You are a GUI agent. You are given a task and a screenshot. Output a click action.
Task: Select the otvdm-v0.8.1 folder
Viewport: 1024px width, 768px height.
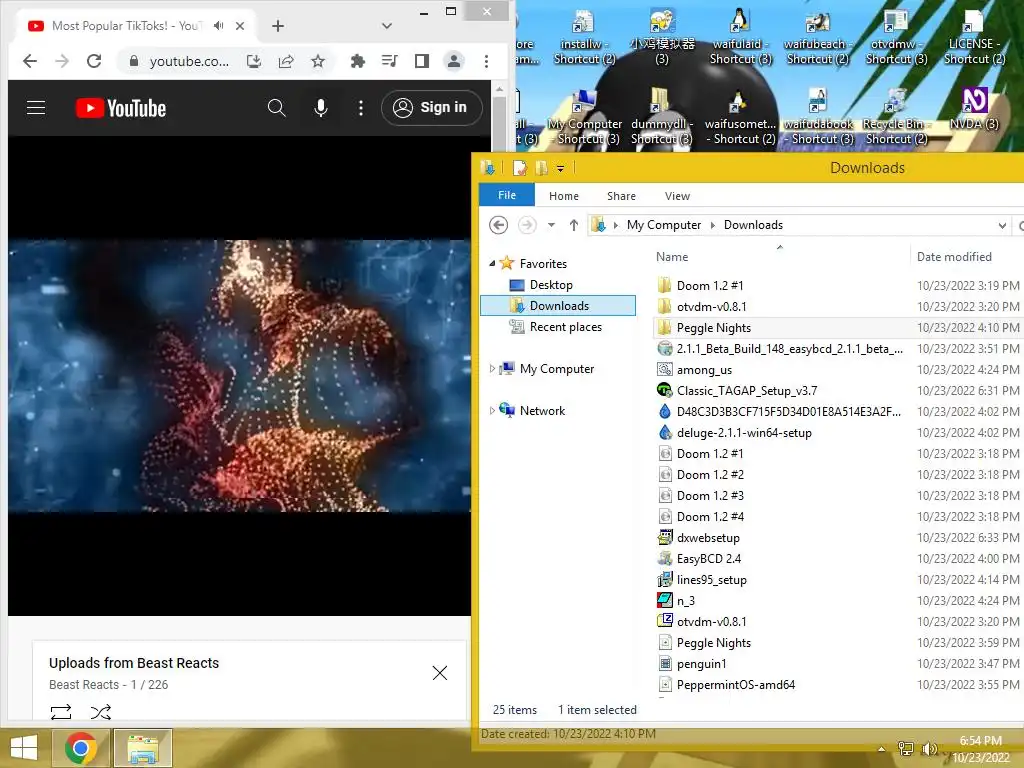(x=711, y=306)
